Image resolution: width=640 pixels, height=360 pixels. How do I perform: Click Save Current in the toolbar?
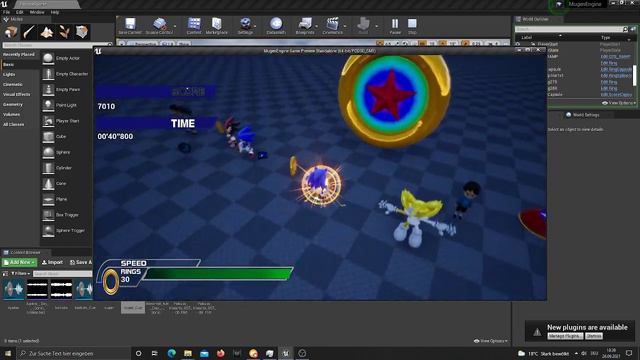tap(130, 26)
